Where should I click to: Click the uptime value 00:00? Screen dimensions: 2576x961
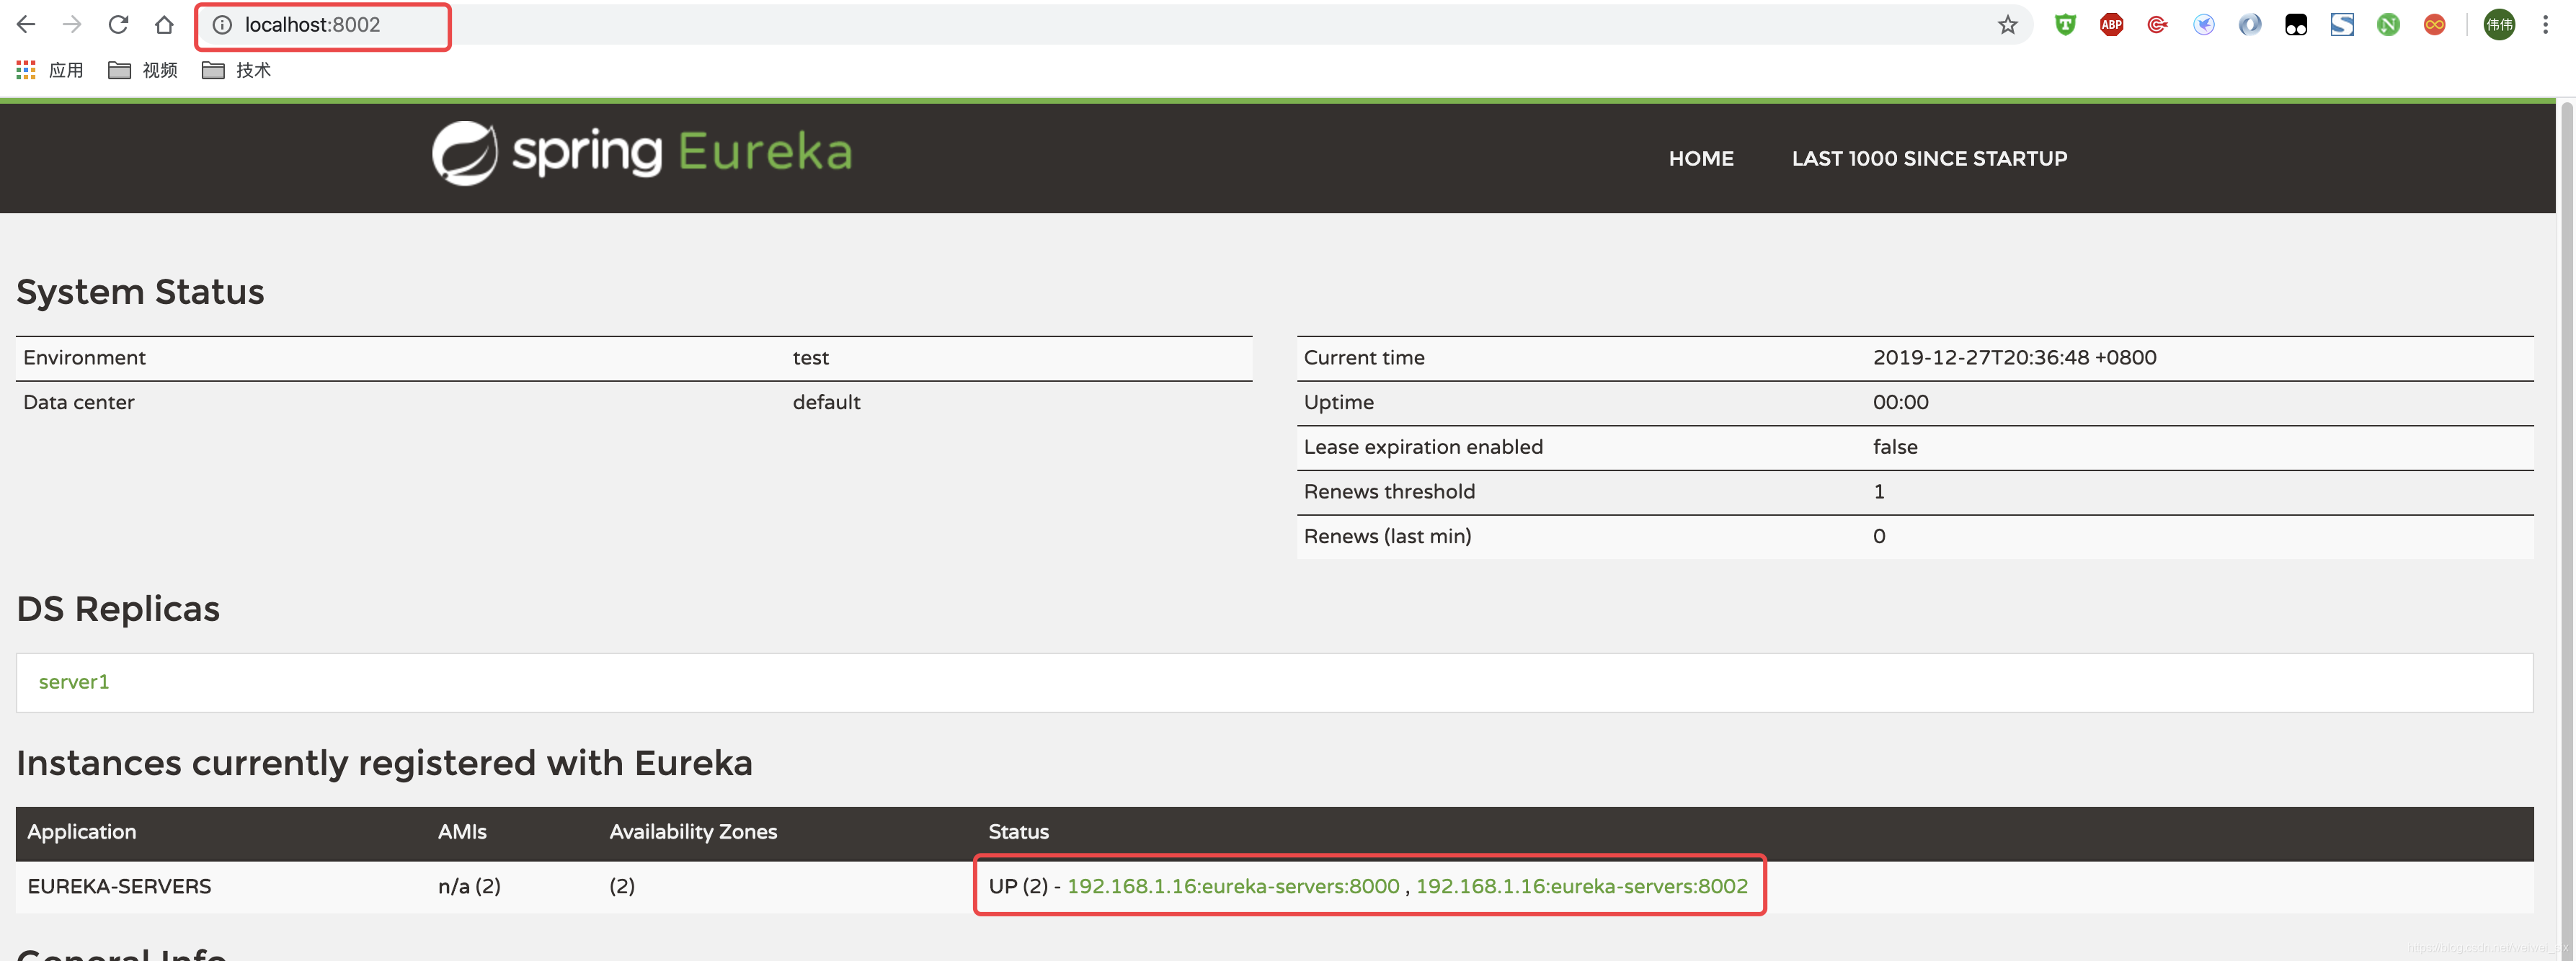click(1900, 403)
